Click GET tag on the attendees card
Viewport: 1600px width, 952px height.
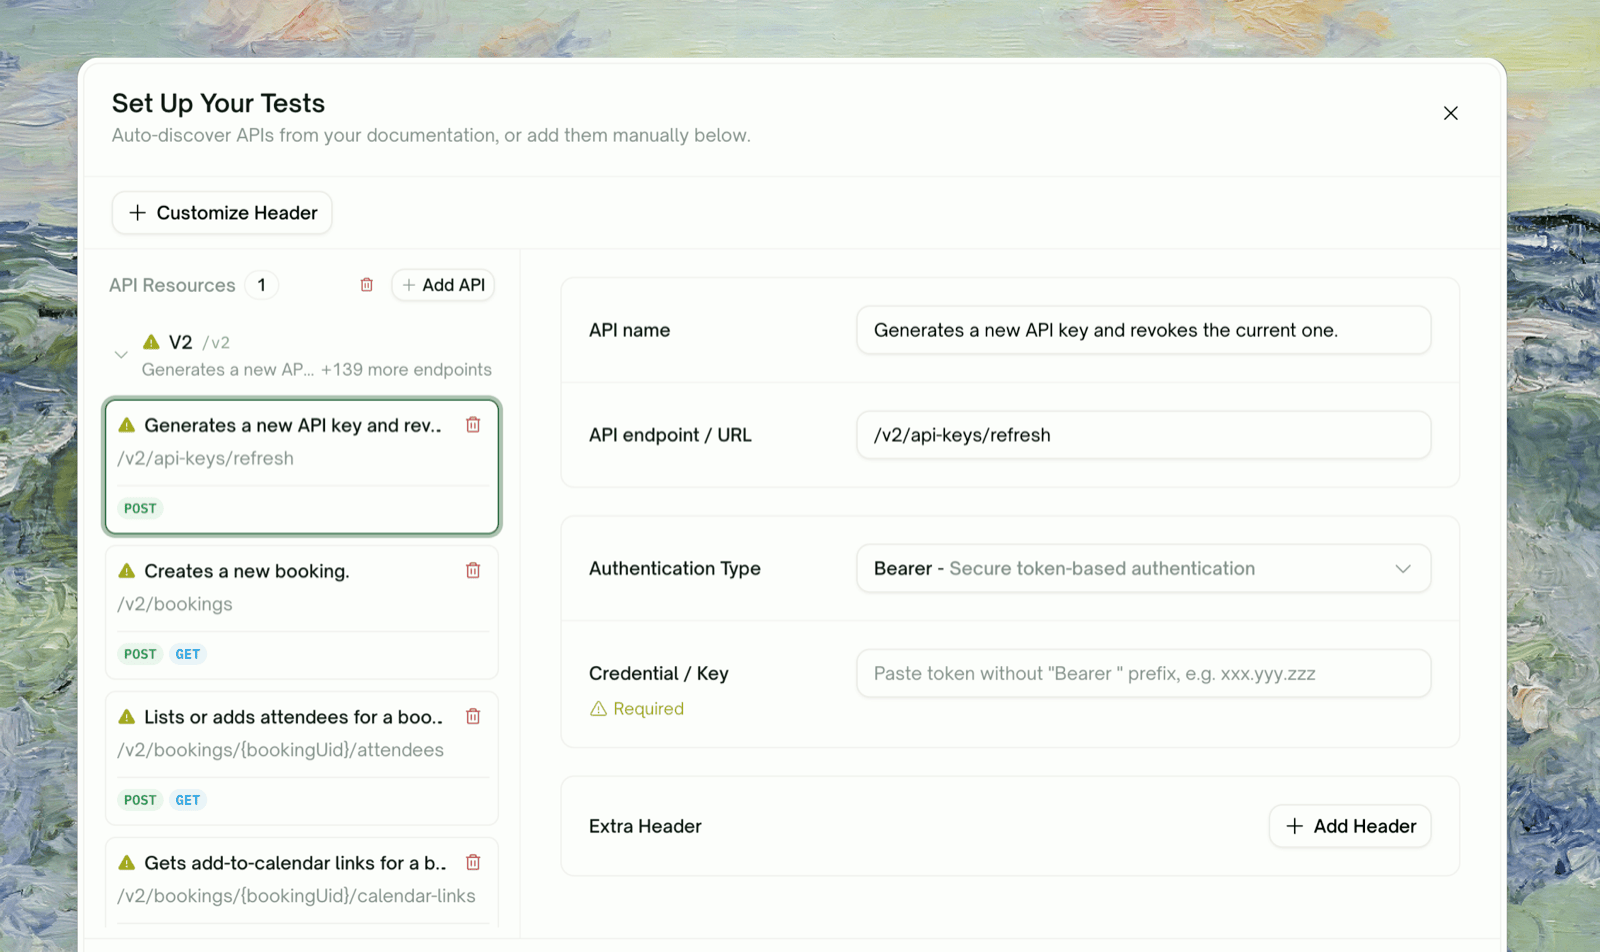tap(188, 800)
